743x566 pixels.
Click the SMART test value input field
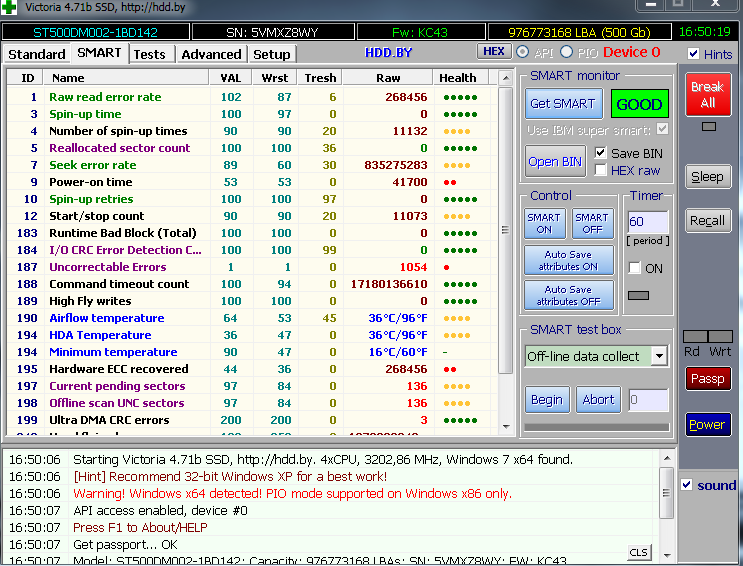[x=648, y=400]
